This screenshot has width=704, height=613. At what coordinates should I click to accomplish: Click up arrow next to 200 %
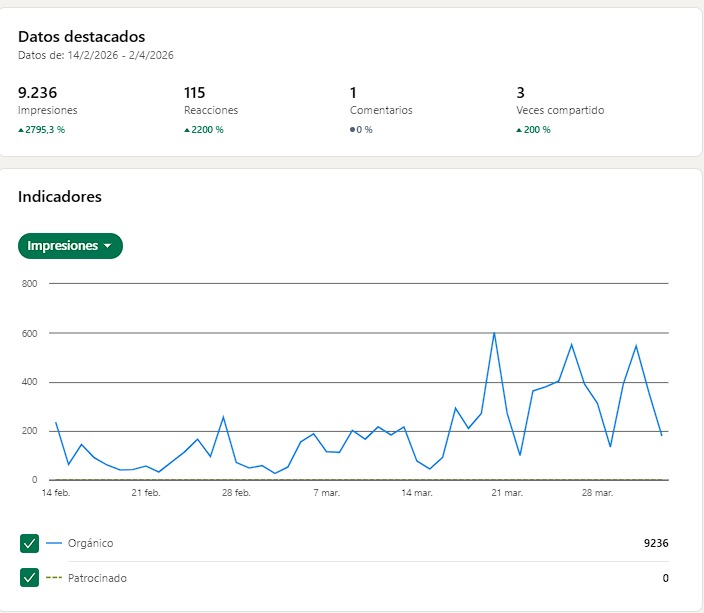coord(519,130)
